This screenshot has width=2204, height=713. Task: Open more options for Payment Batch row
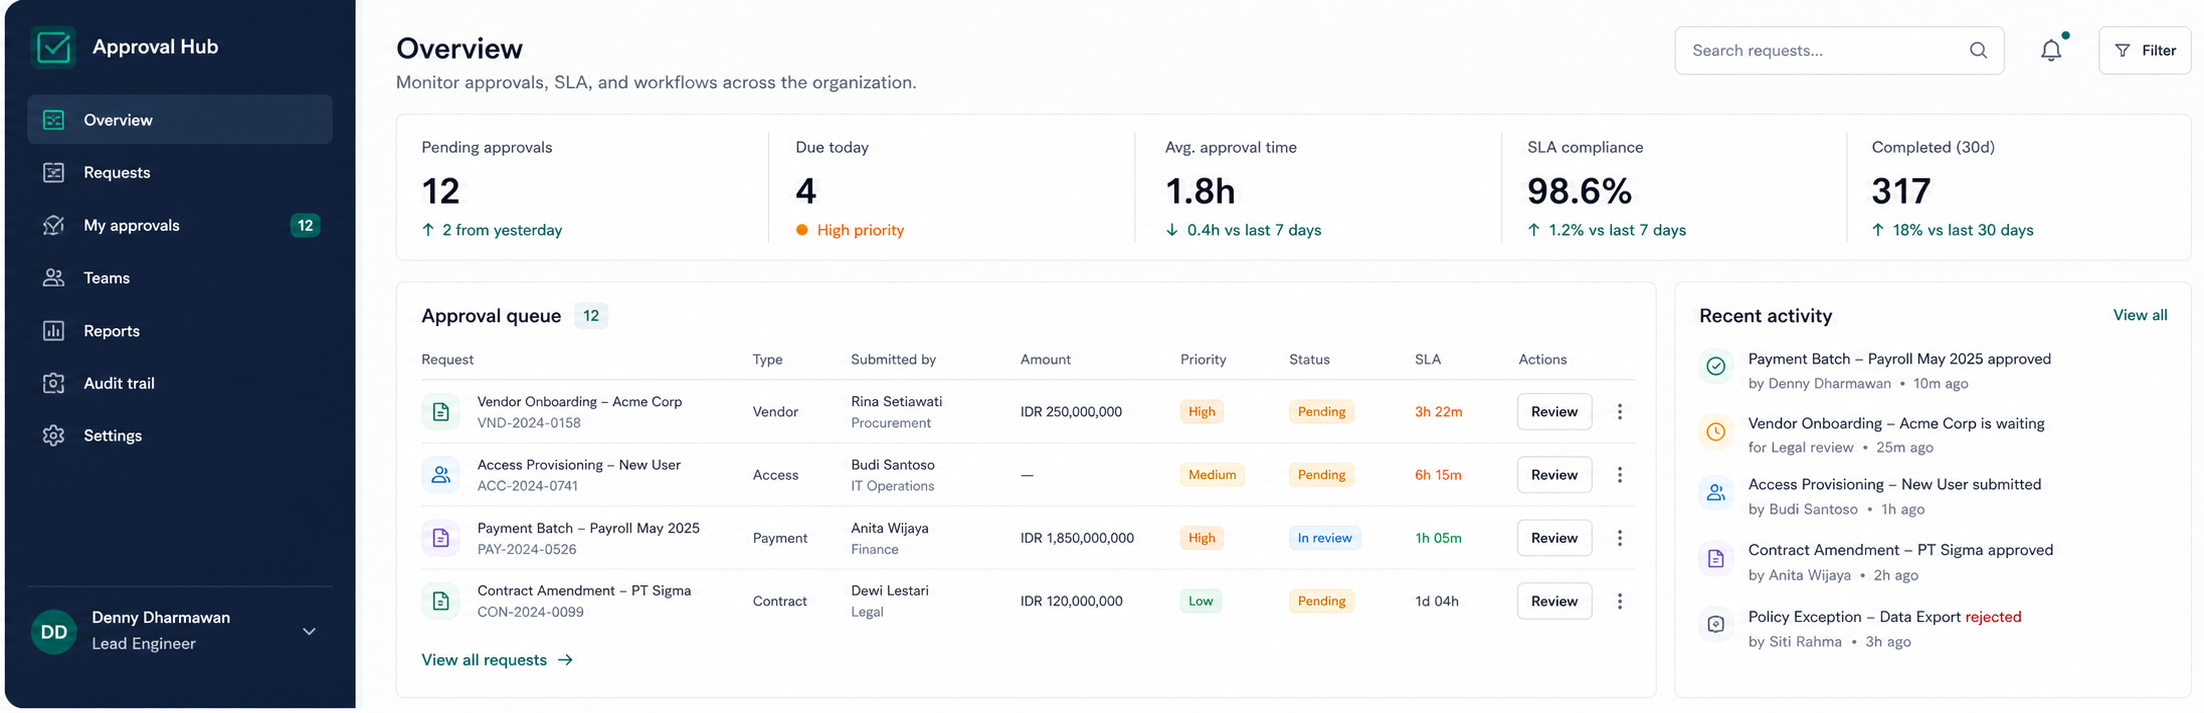[1620, 538]
